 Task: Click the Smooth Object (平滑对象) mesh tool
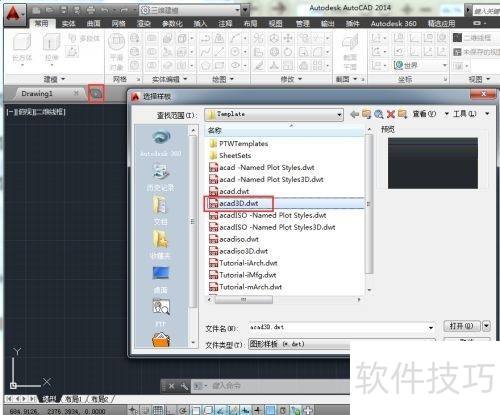pos(116,52)
